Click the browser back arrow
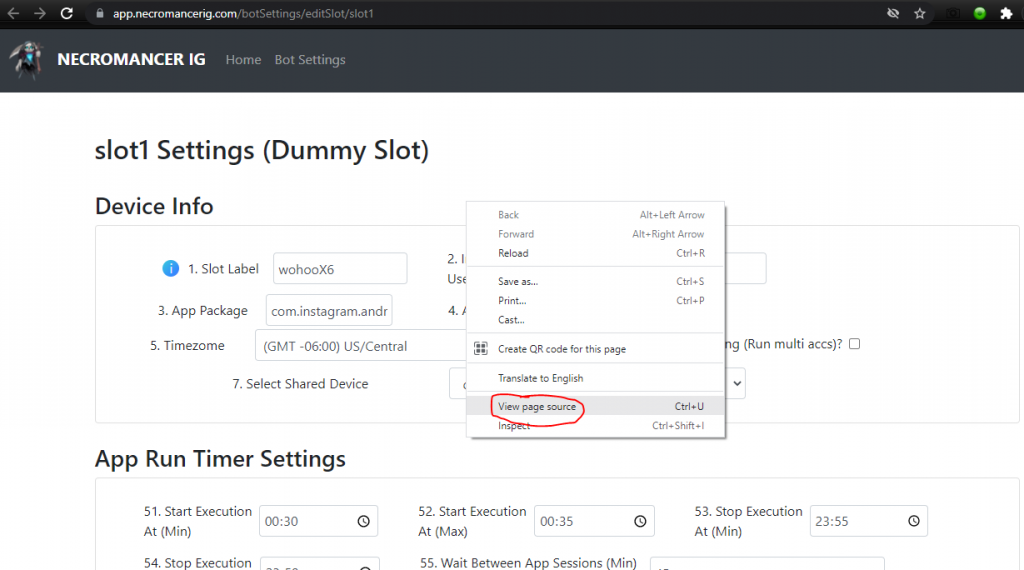The width and height of the screenshot is (1024, 570). coord(13,13)
